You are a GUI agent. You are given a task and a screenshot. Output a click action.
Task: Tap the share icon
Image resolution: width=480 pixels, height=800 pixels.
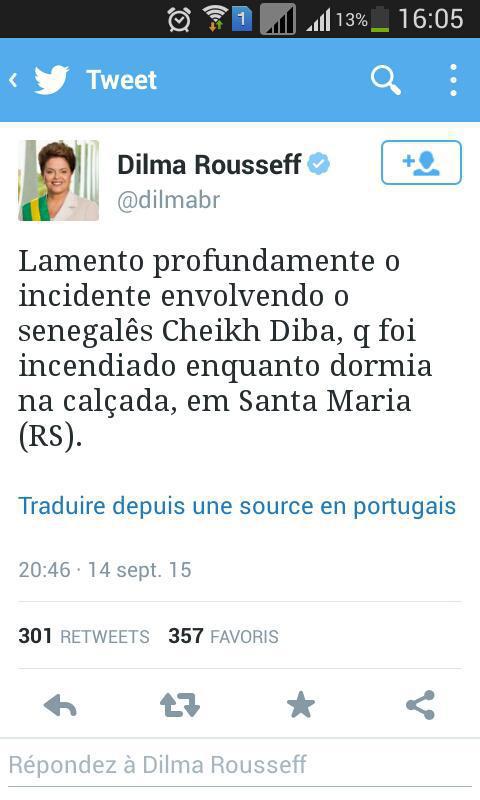click(x=420, y=705)
